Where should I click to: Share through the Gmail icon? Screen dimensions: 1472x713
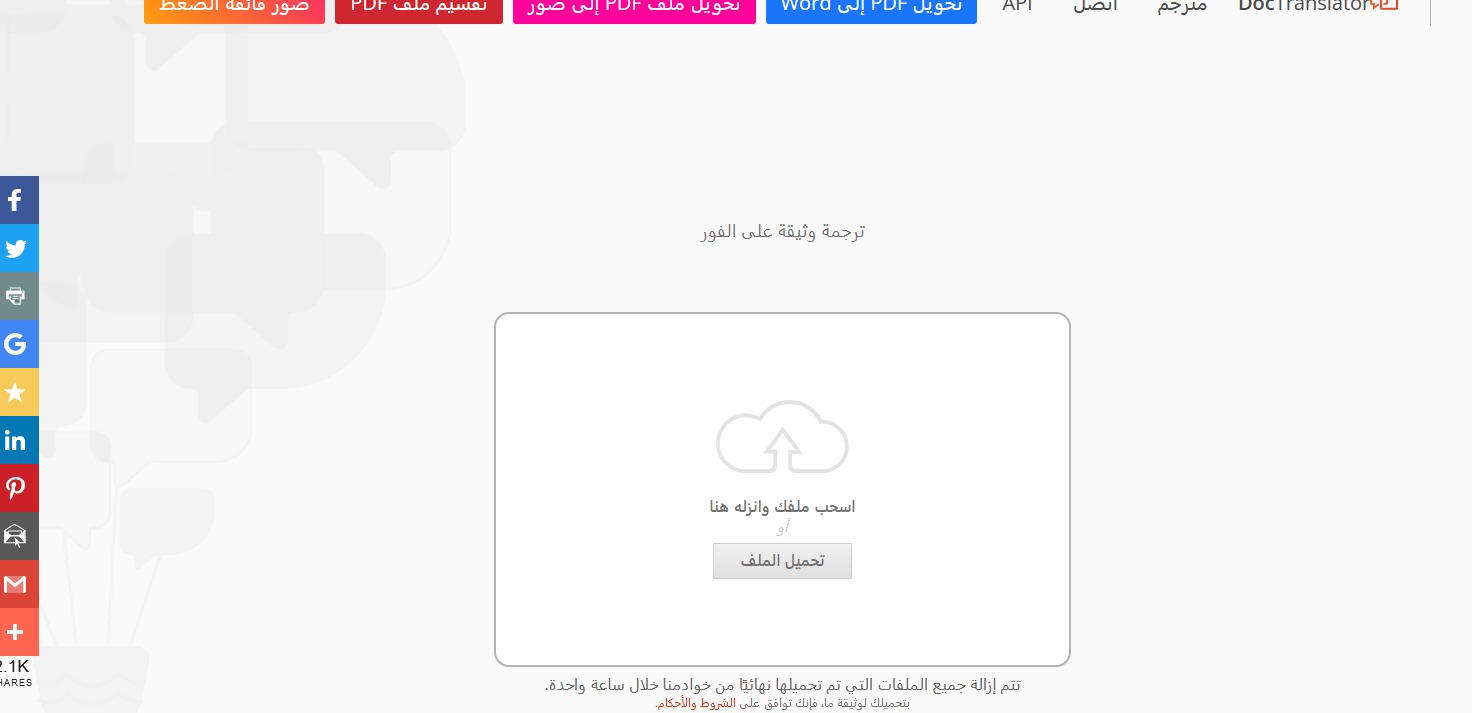(19, 584)
